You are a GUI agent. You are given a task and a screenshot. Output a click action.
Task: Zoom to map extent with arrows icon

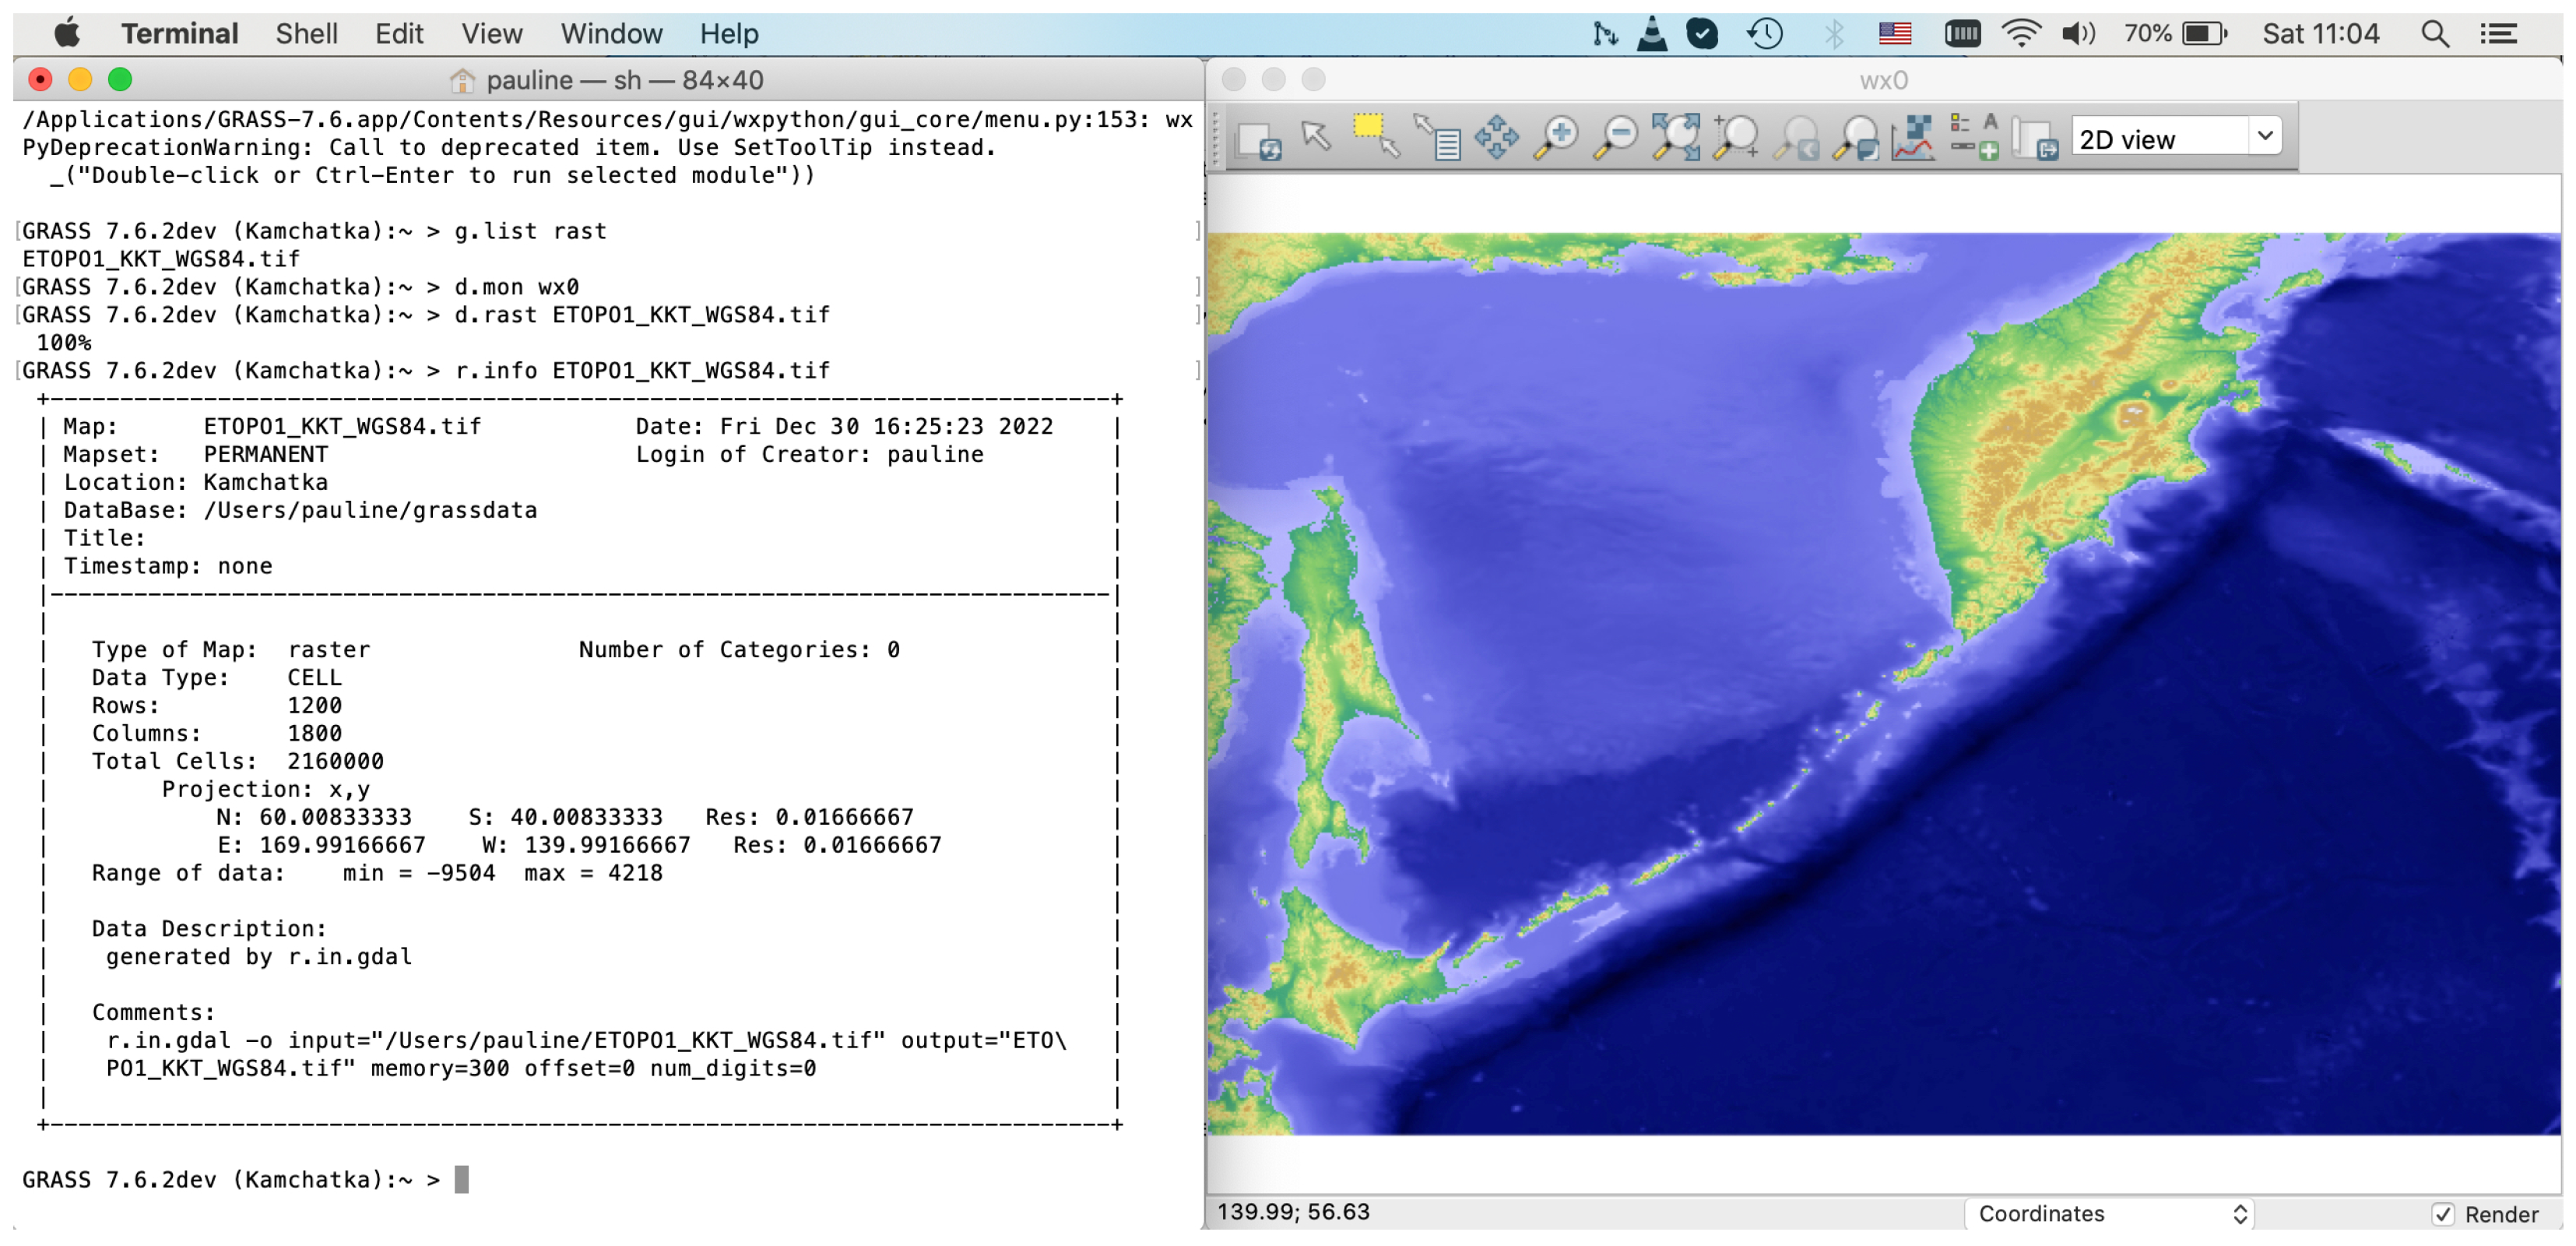click(x=1675, y=137)
